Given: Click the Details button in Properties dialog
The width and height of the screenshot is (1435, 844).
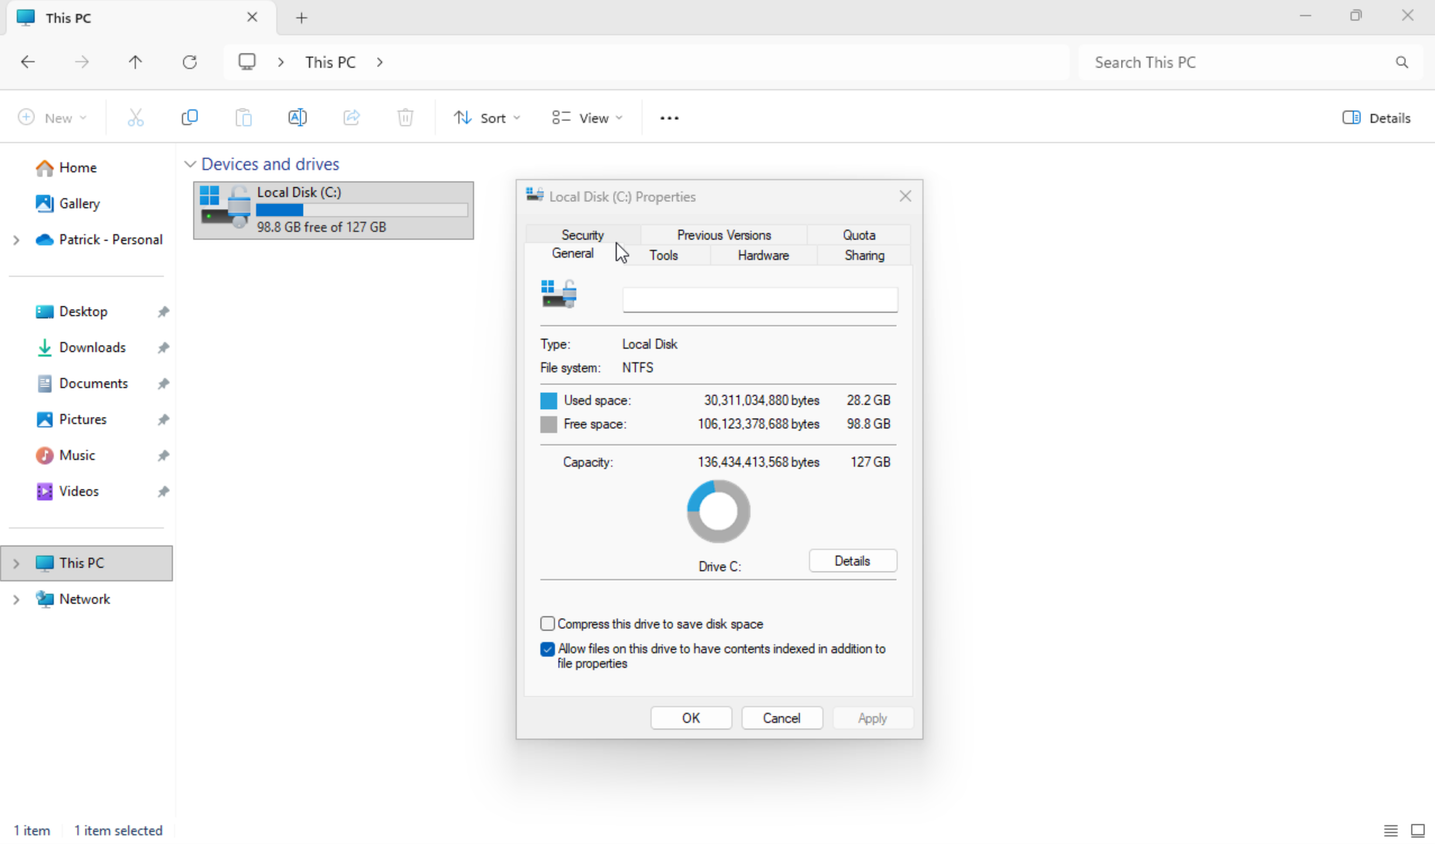Looking at the screenshot, I should 852,561.
